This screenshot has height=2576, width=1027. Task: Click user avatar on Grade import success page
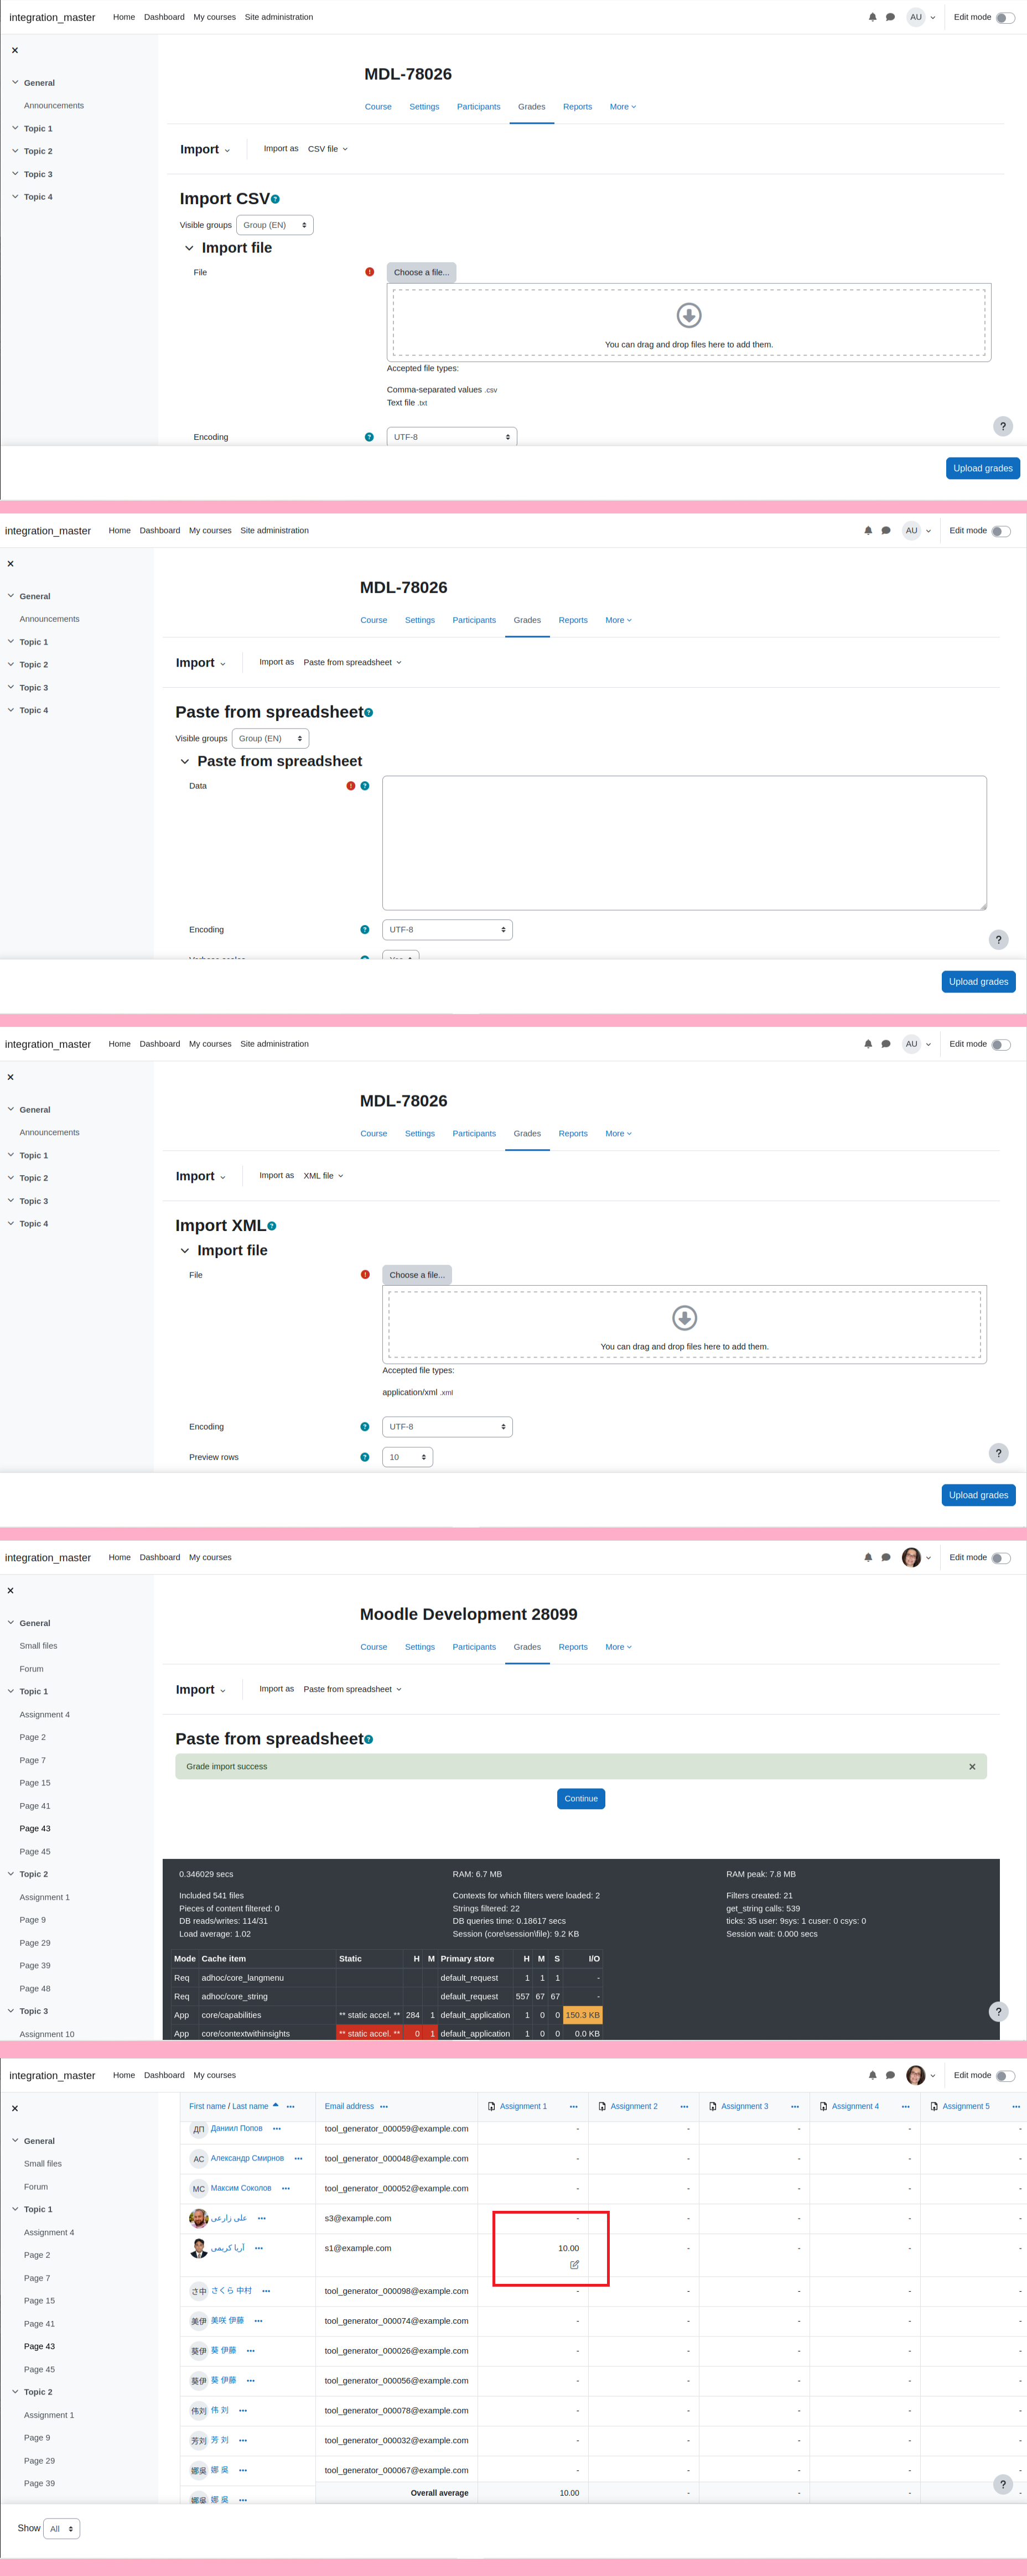click(911, 1557)
